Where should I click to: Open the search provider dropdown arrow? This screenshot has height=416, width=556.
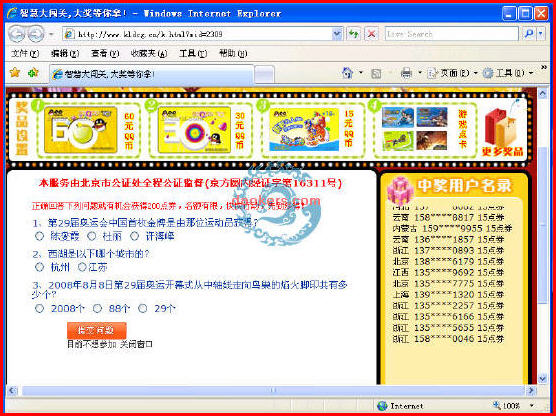(x=540, y=34)
